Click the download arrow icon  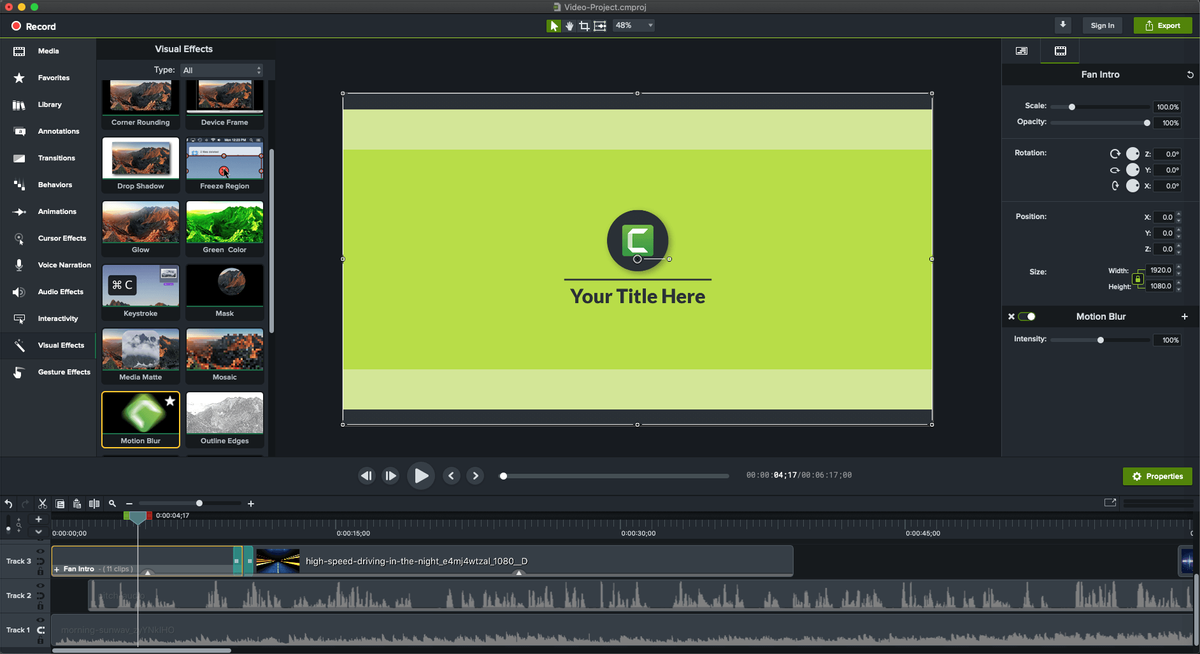coord(1062,25)
